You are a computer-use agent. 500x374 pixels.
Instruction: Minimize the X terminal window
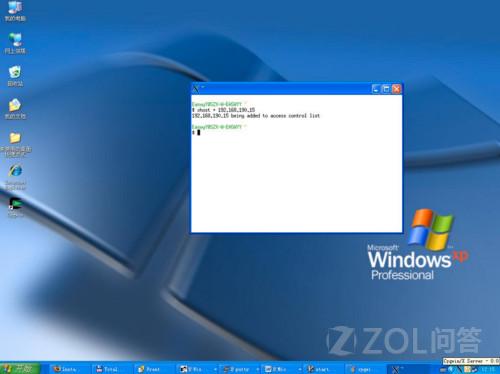click(x=376, y=89)
